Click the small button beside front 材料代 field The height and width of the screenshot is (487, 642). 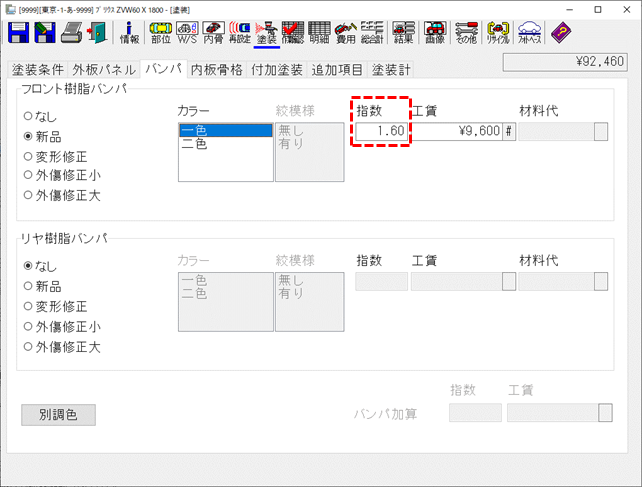tap(601, 131)
